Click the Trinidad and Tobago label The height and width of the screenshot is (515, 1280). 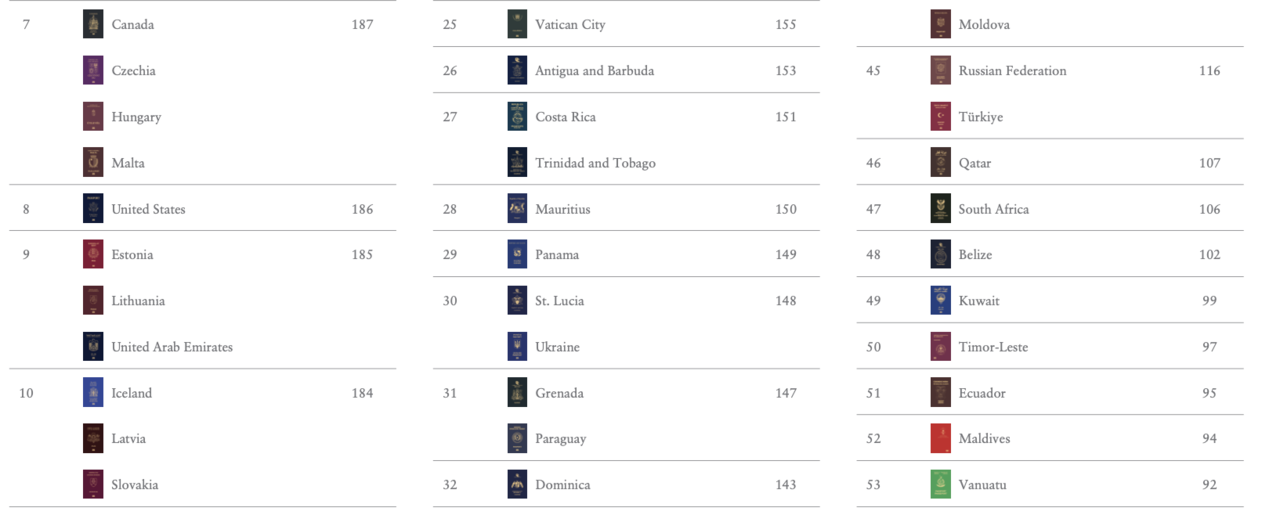[x=595, y=163]
